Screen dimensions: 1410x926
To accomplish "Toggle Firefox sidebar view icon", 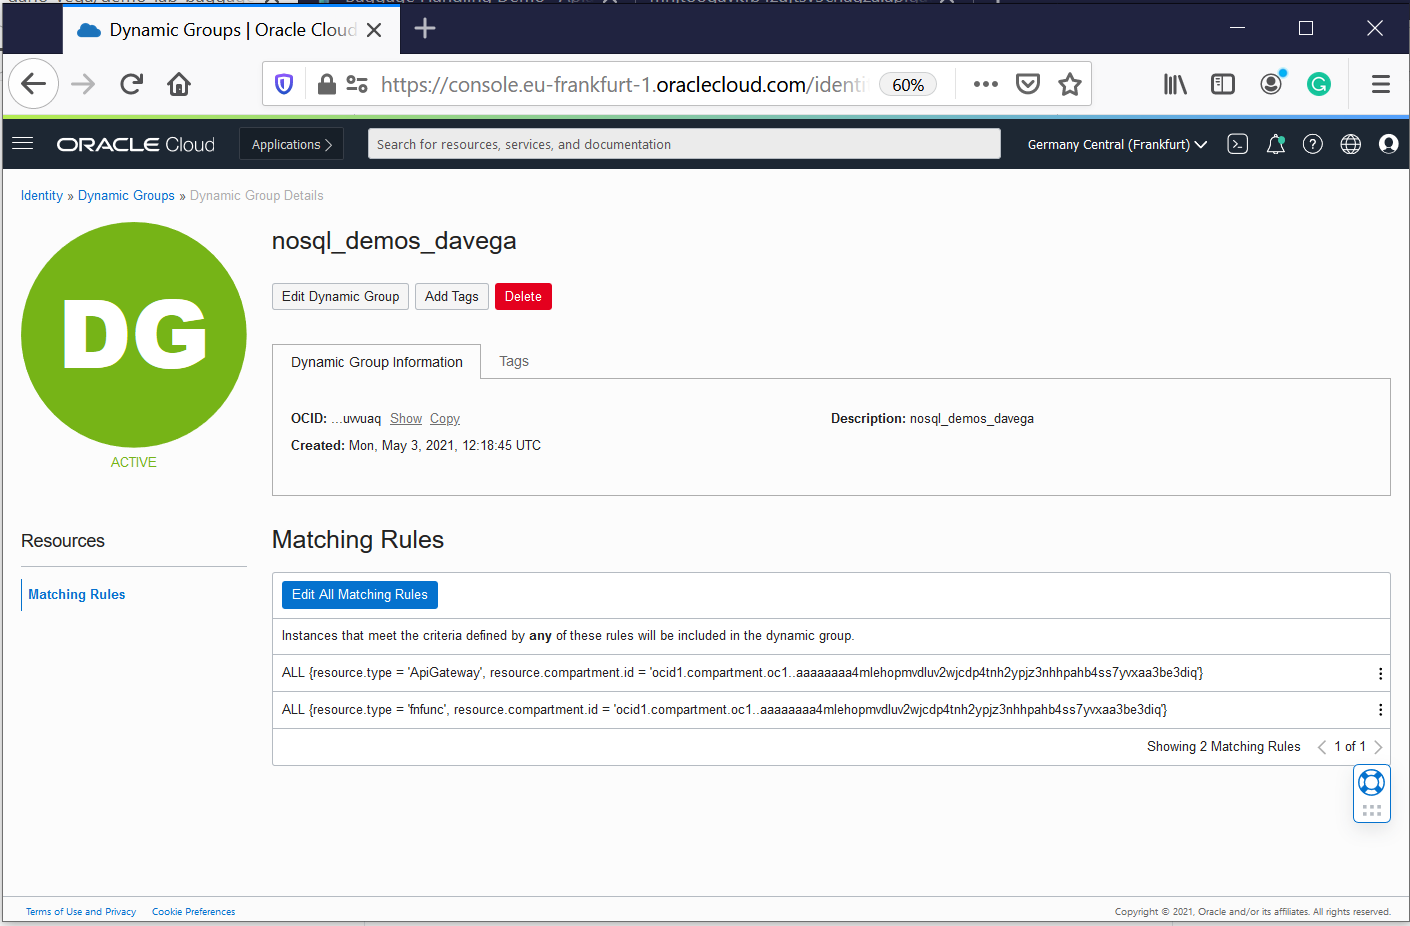I will click(1223, 84).
